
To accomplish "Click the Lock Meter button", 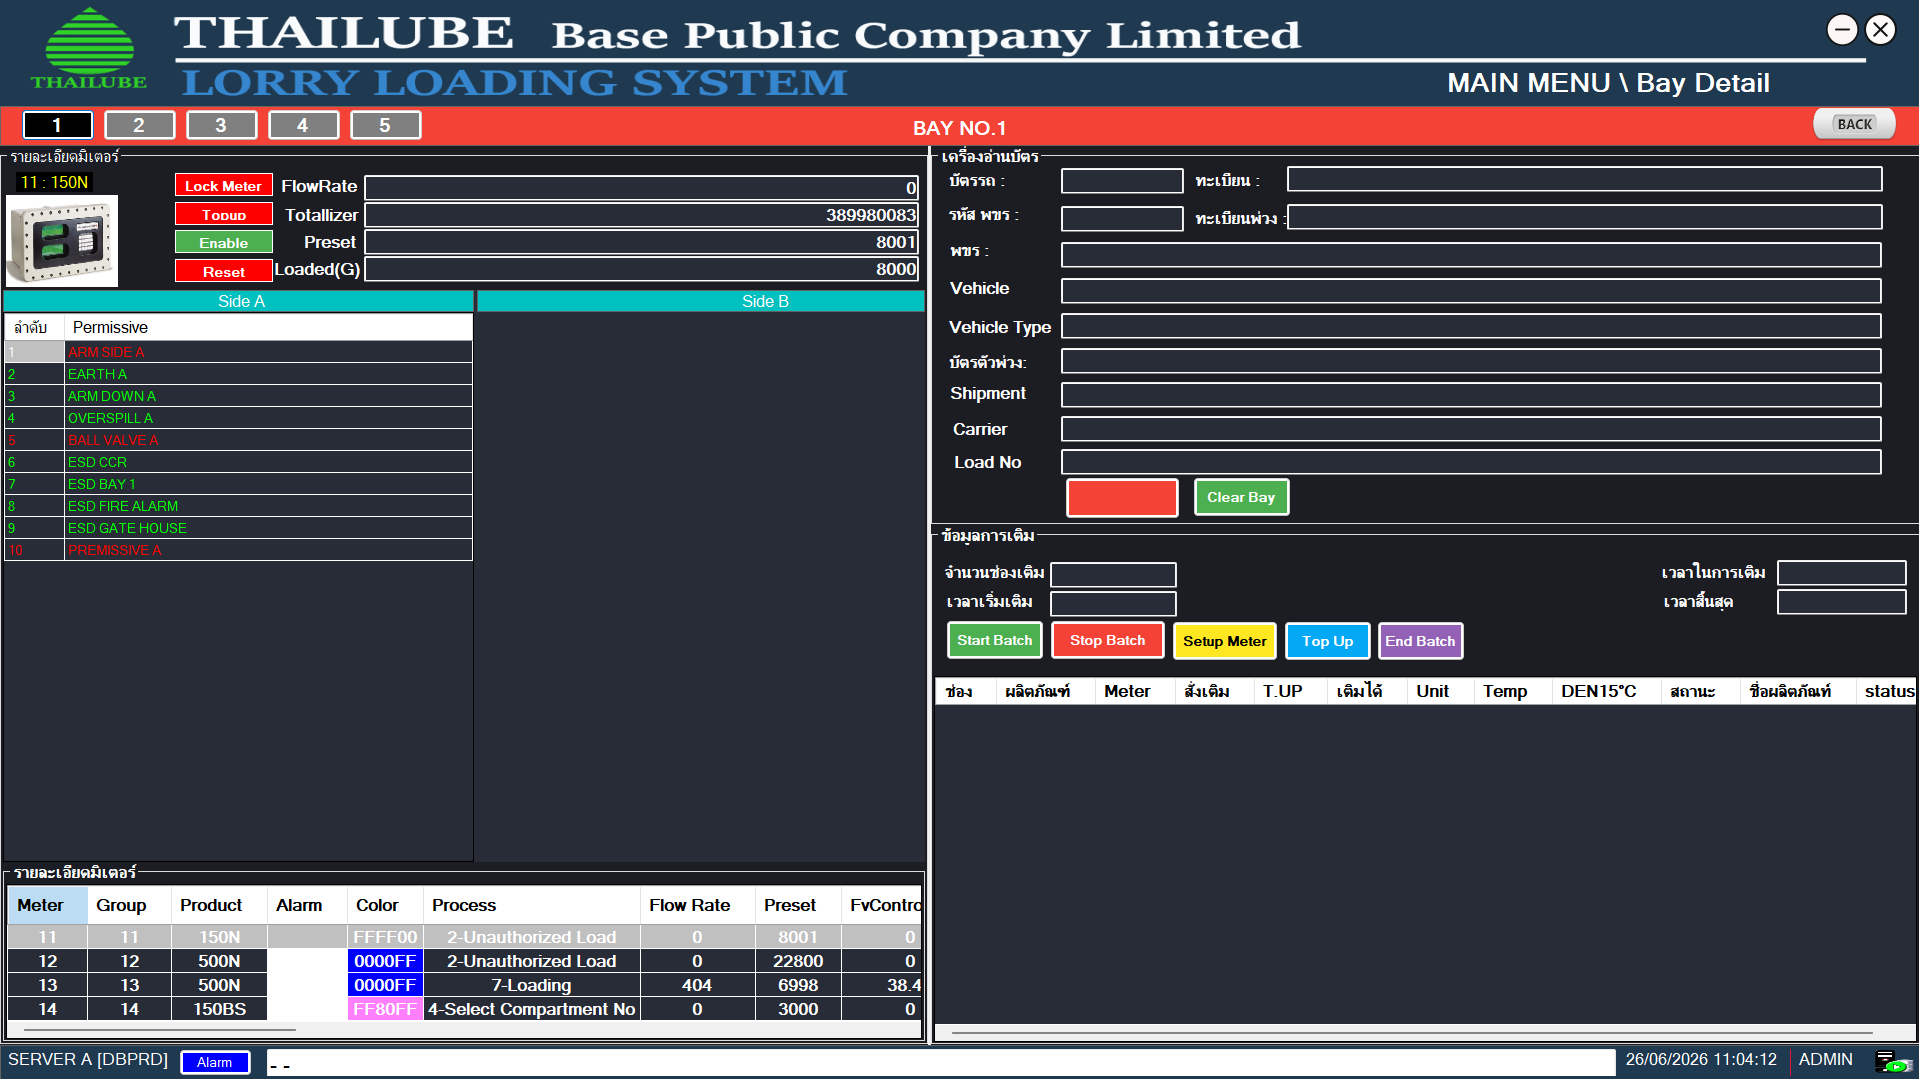I will [x=223, y=186].
